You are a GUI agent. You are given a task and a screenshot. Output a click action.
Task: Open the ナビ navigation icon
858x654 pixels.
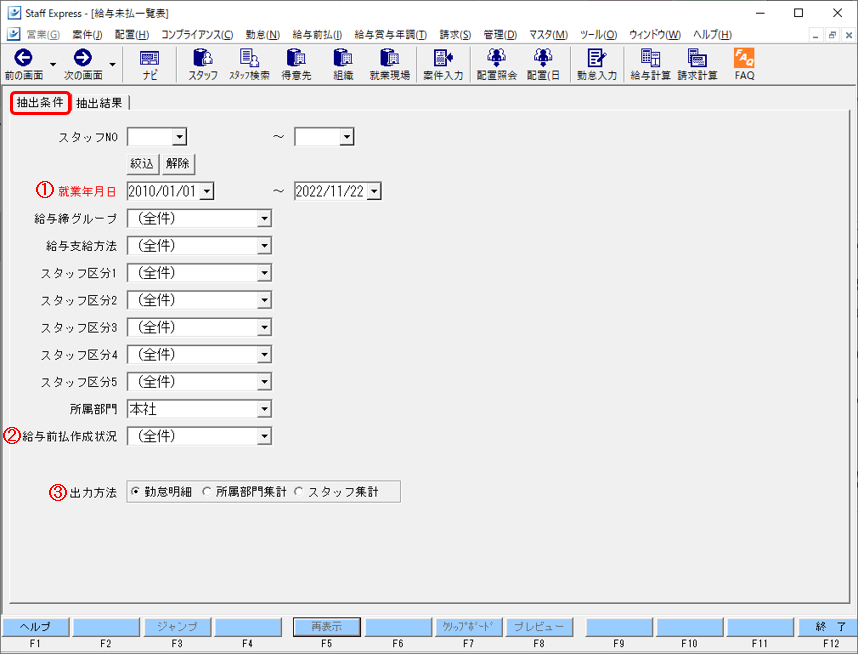point(149,58)
